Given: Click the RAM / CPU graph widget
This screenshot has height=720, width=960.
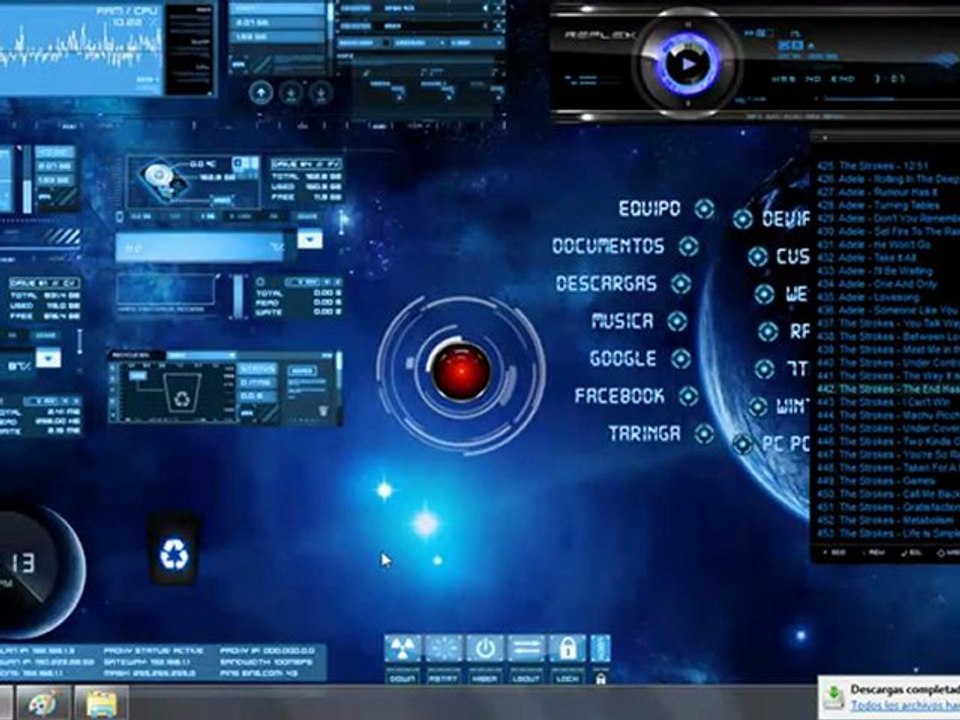Looking at the screenshot, I should (81, 48).
